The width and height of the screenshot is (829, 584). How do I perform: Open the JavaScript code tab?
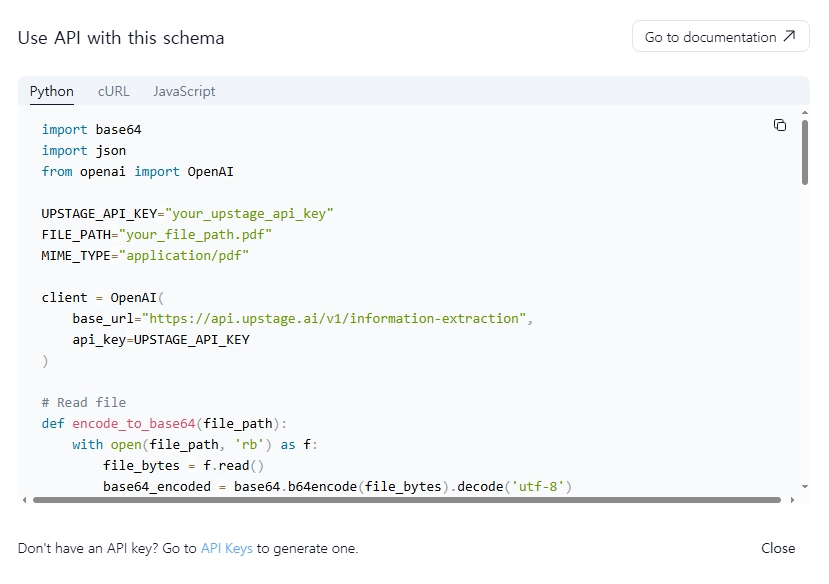[184, 91]
